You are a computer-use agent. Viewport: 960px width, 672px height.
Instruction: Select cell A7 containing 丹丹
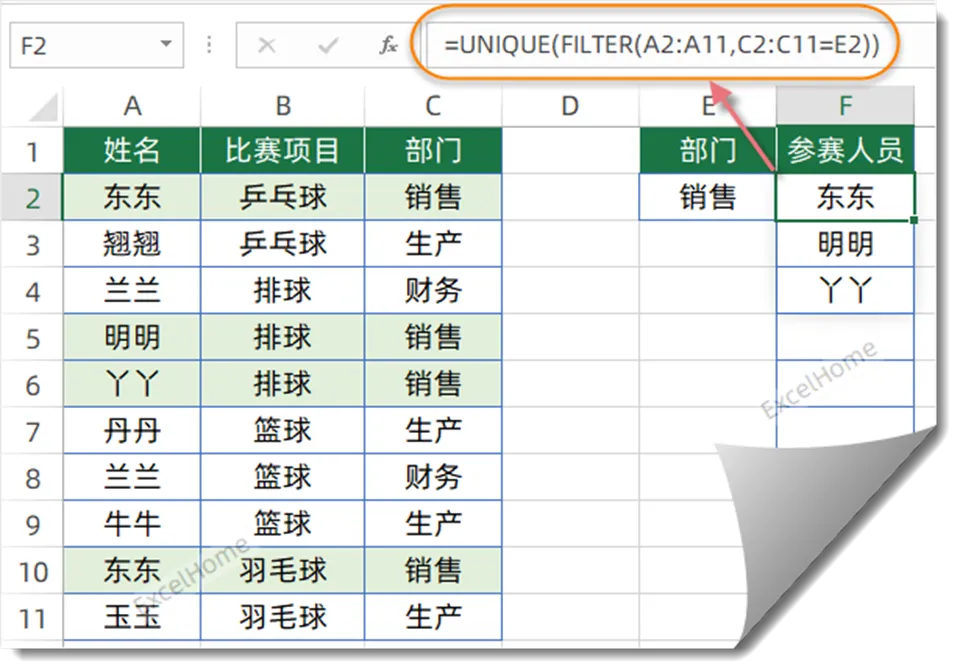click(x=132, y=430)
